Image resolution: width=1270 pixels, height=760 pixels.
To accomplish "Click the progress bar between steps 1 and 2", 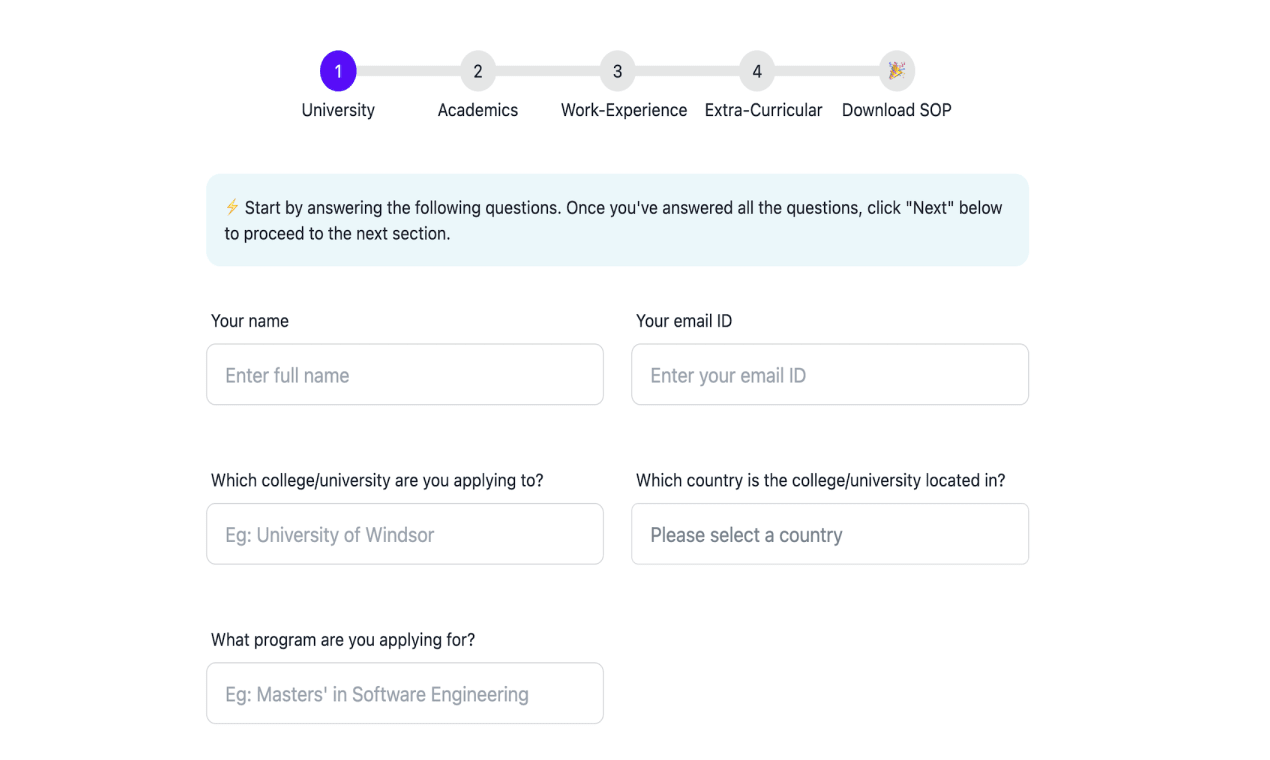I will pos(408,71).
